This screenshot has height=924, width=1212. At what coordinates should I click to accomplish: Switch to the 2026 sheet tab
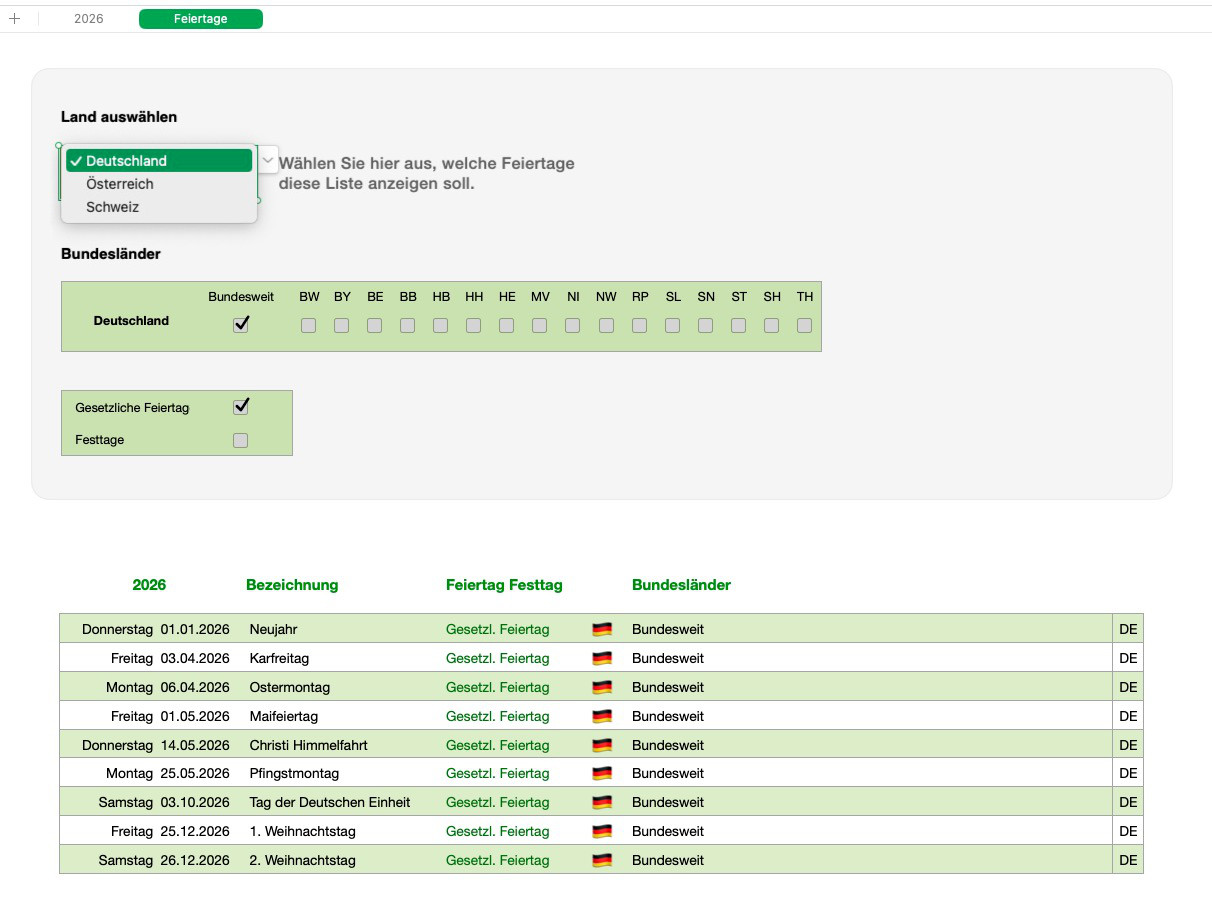(88, 19)
